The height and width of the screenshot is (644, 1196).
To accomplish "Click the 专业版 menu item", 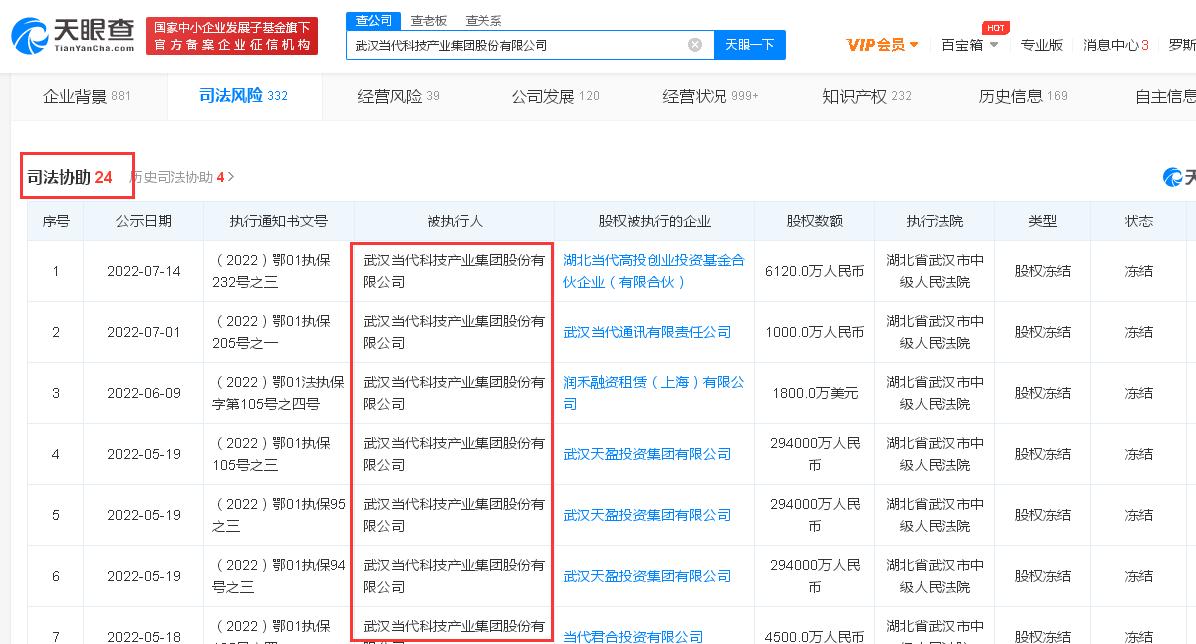I will click(1043, 45).
